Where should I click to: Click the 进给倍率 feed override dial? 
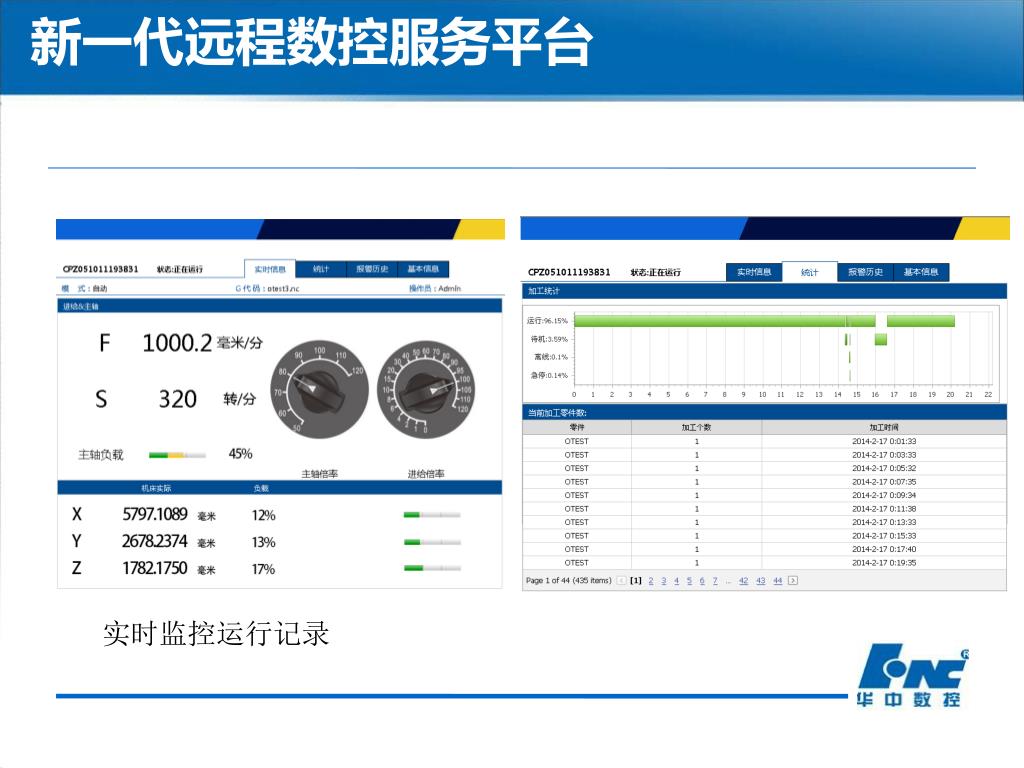426,389
